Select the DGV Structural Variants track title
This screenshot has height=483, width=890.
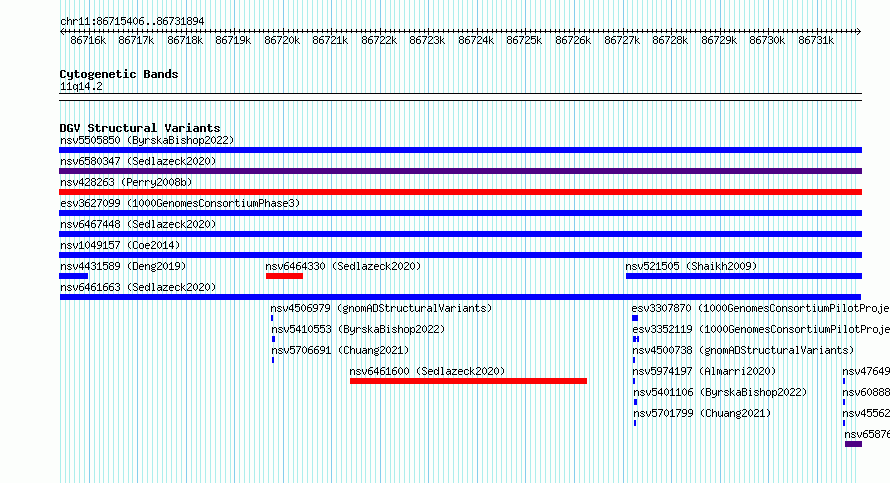pyautogui.click(x=140, y=128)
